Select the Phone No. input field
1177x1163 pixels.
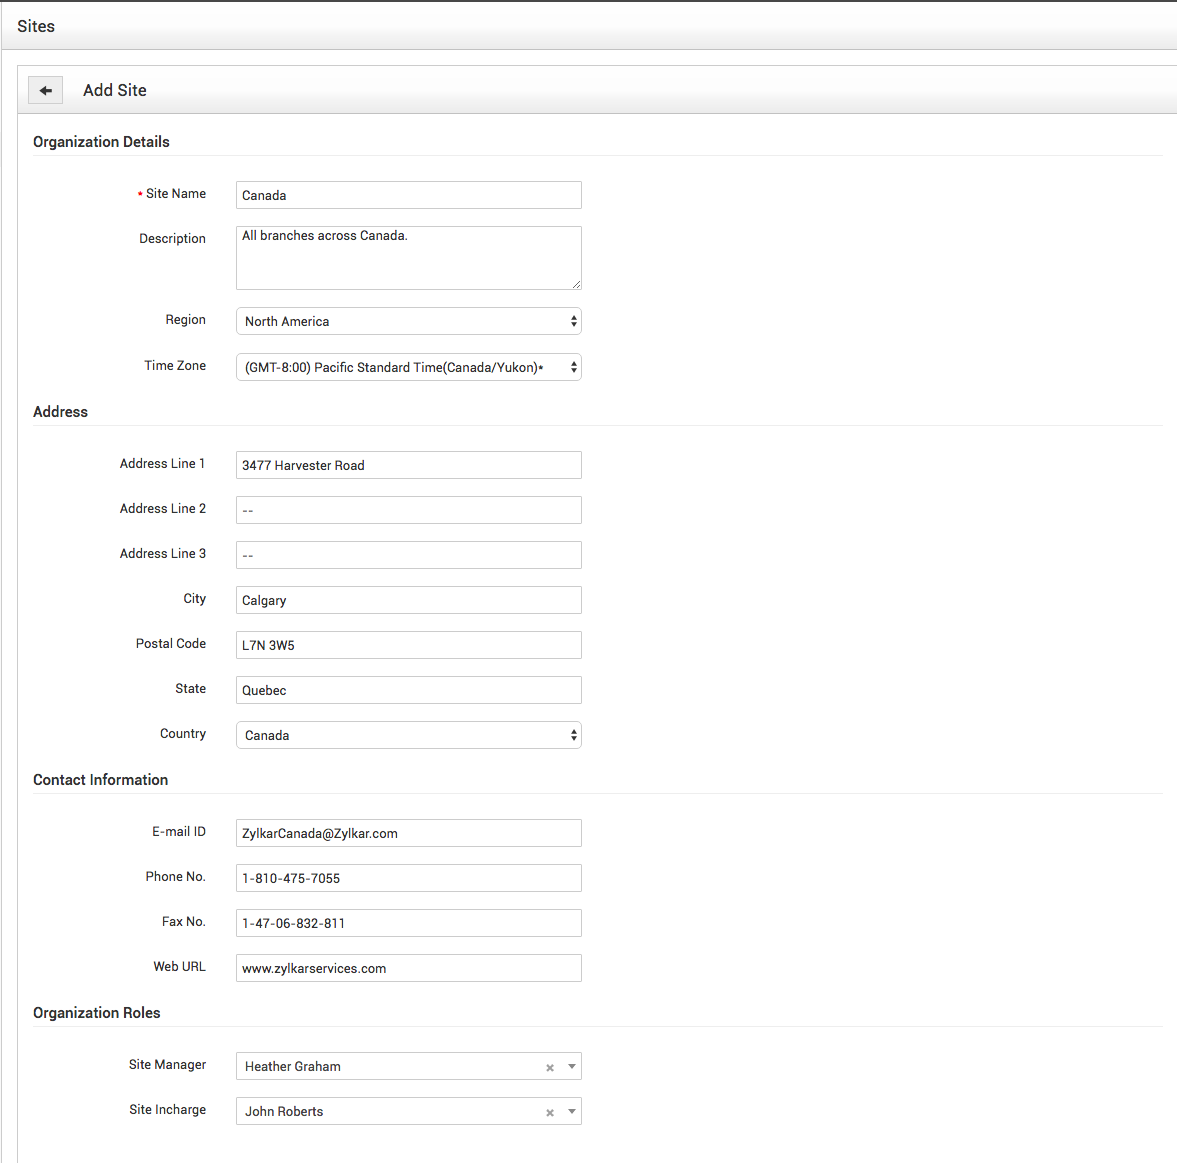click(408, 878)
